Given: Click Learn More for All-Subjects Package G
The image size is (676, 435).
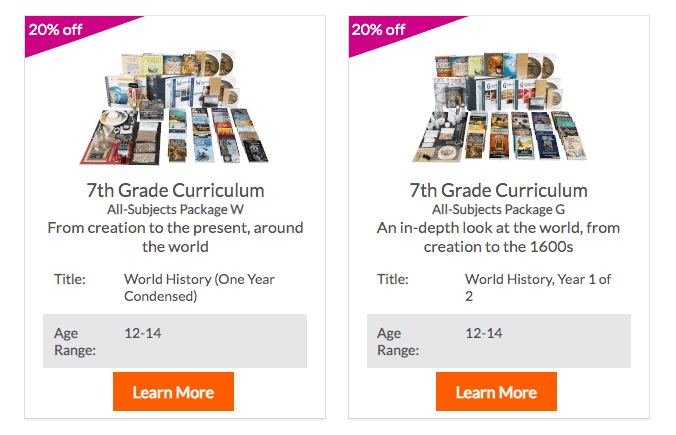Looking at the screenshot, I should (496, 392).
